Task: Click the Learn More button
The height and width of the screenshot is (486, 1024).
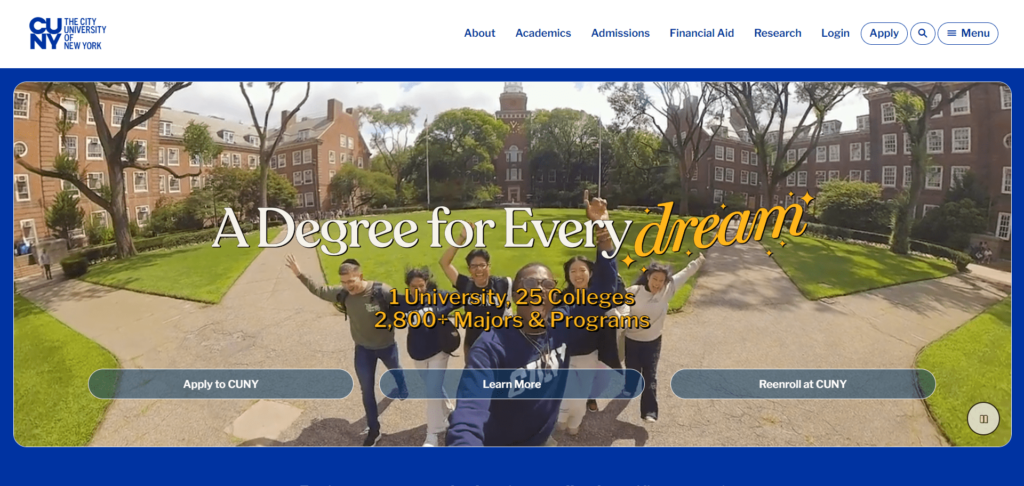Action: 511,384
